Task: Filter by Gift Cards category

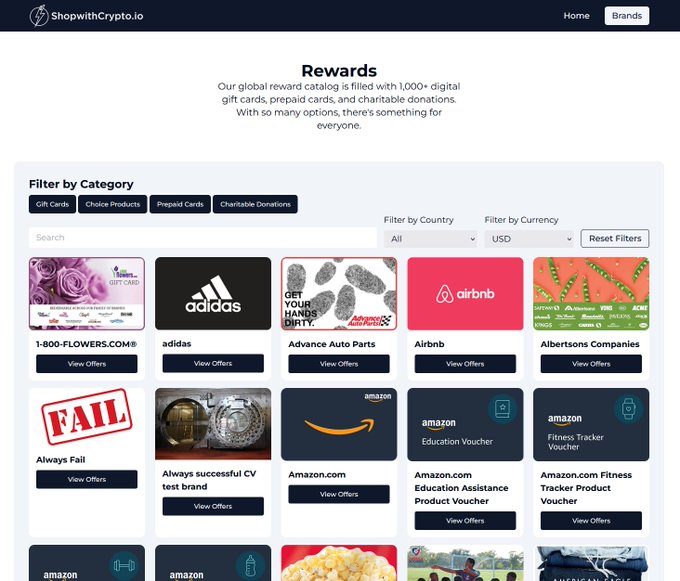Action: point(52,204)
